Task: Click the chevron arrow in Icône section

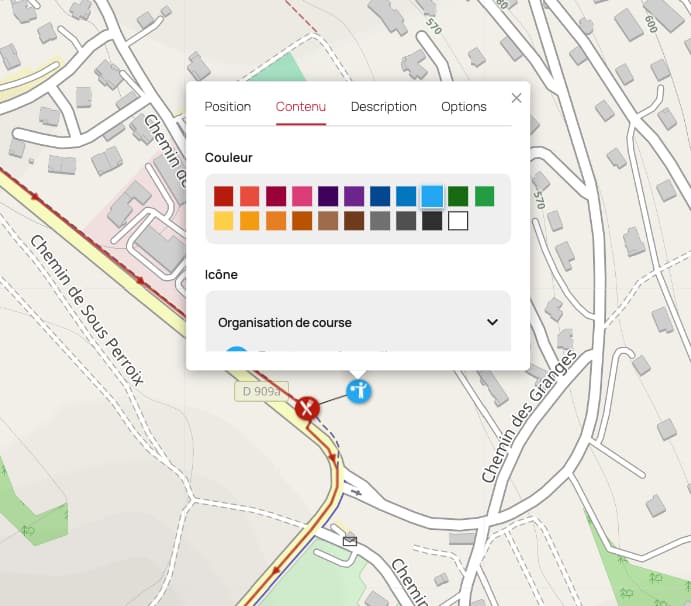Action: tap(492, 322)
